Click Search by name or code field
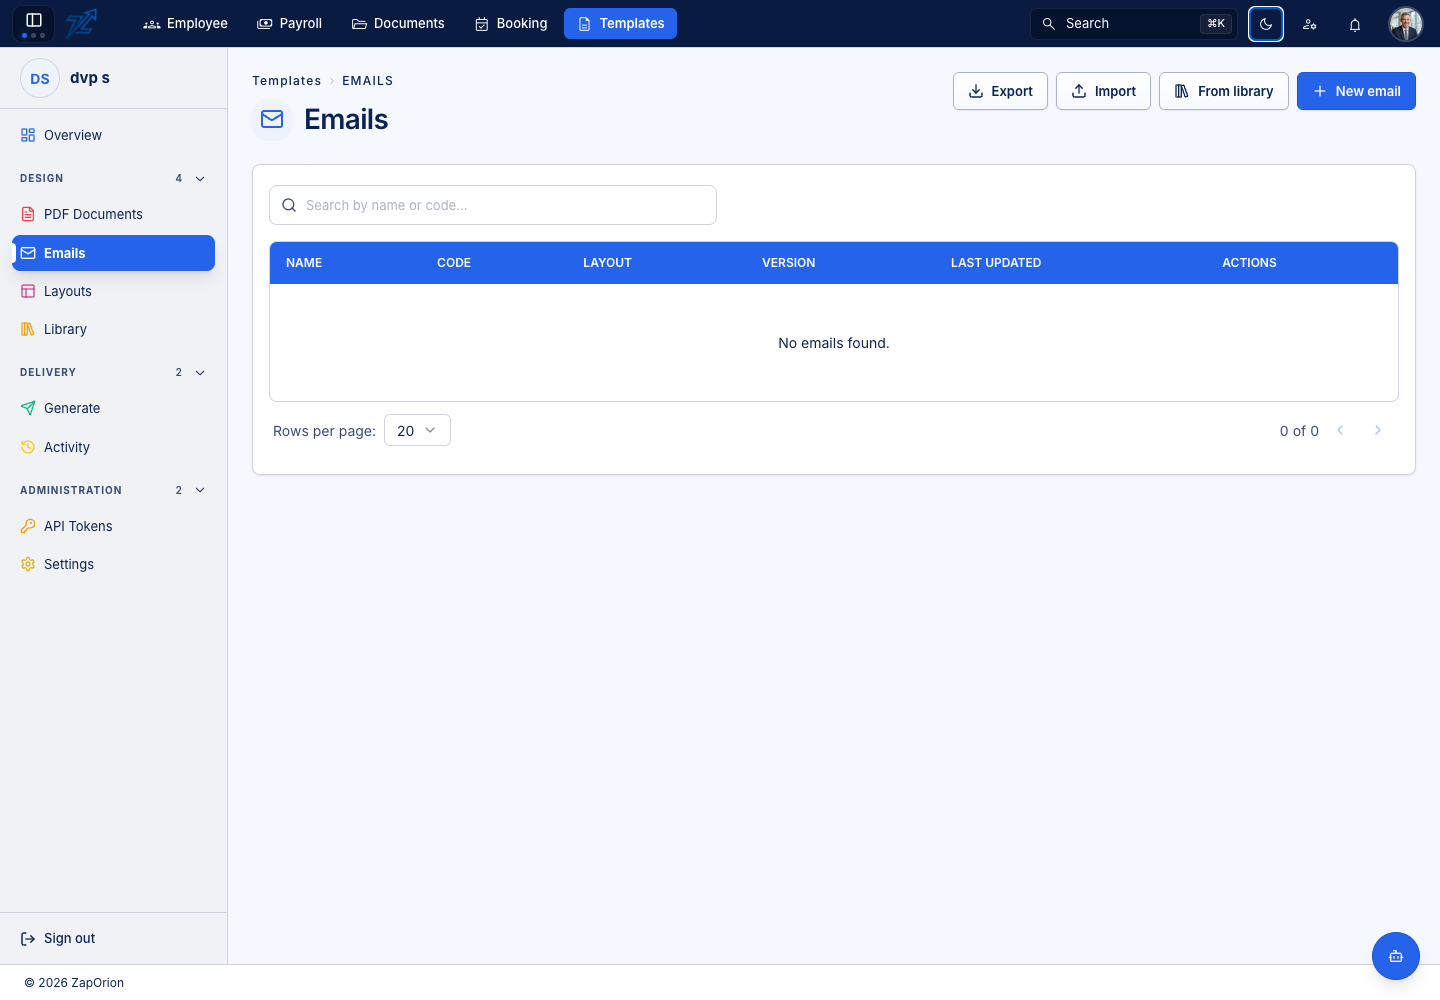The image size is (1440, 1000). (493, 205)
